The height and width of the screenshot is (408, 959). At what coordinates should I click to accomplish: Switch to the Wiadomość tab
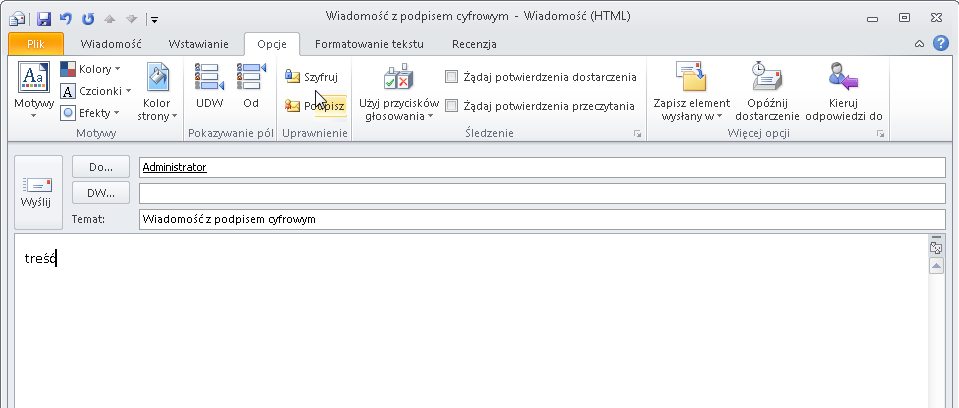click(111, 44)
